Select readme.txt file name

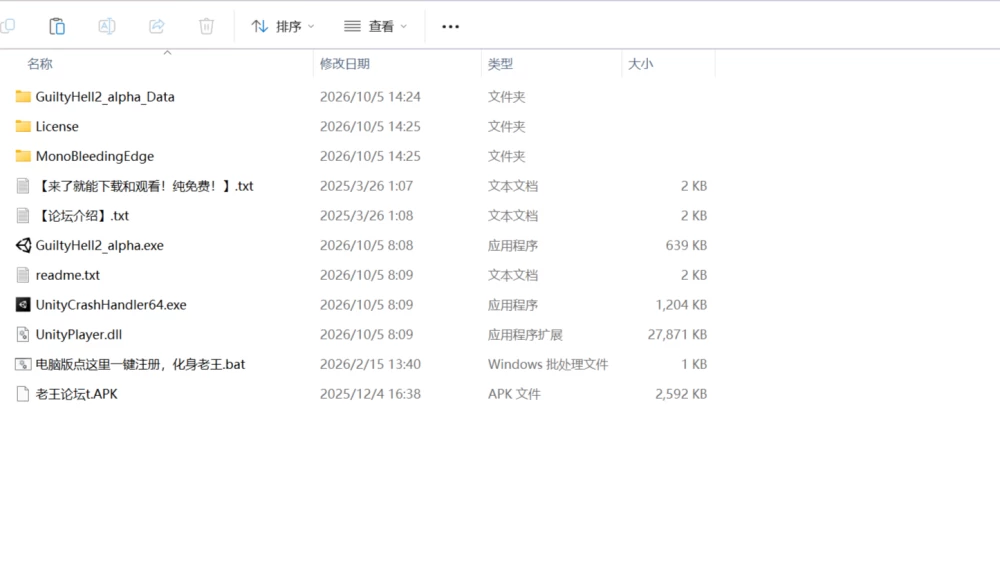pyautogui.click(x=68, y=275)
